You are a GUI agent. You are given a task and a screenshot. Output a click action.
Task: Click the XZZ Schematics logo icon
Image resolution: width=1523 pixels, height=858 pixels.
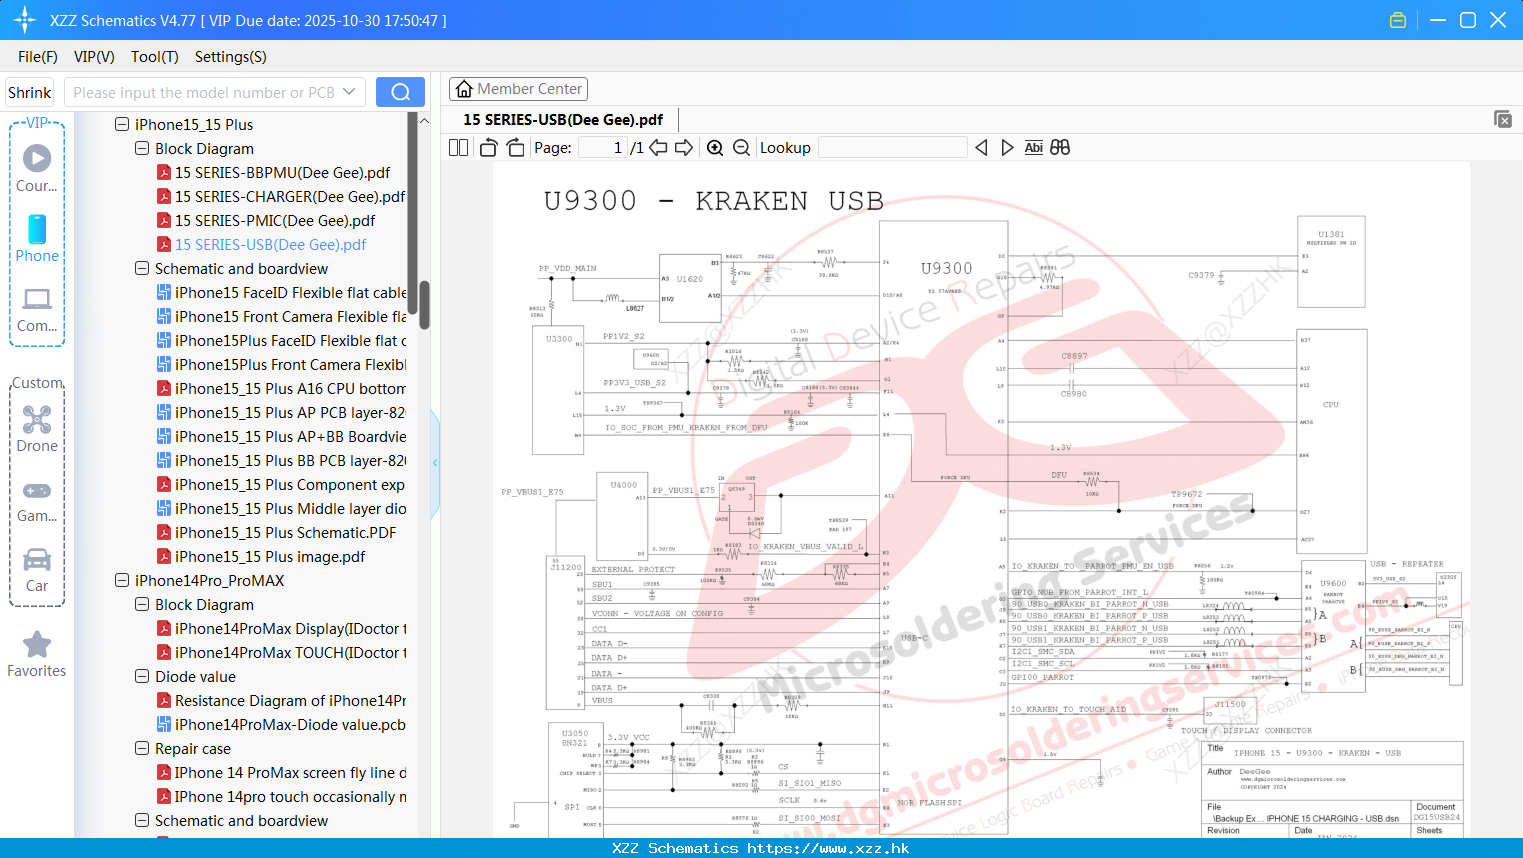tap(24, 20)
